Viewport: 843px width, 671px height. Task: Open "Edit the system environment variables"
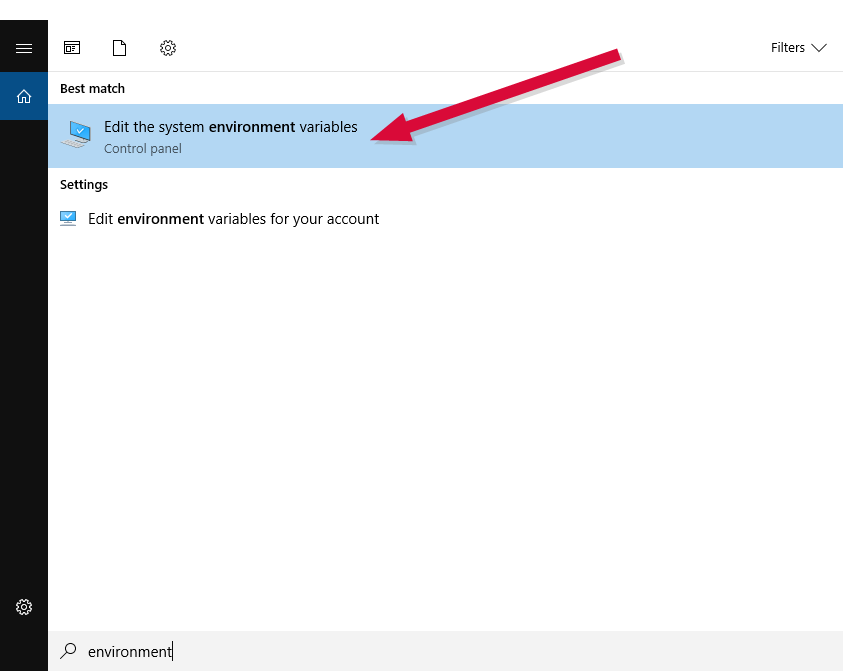pos(230,128)
